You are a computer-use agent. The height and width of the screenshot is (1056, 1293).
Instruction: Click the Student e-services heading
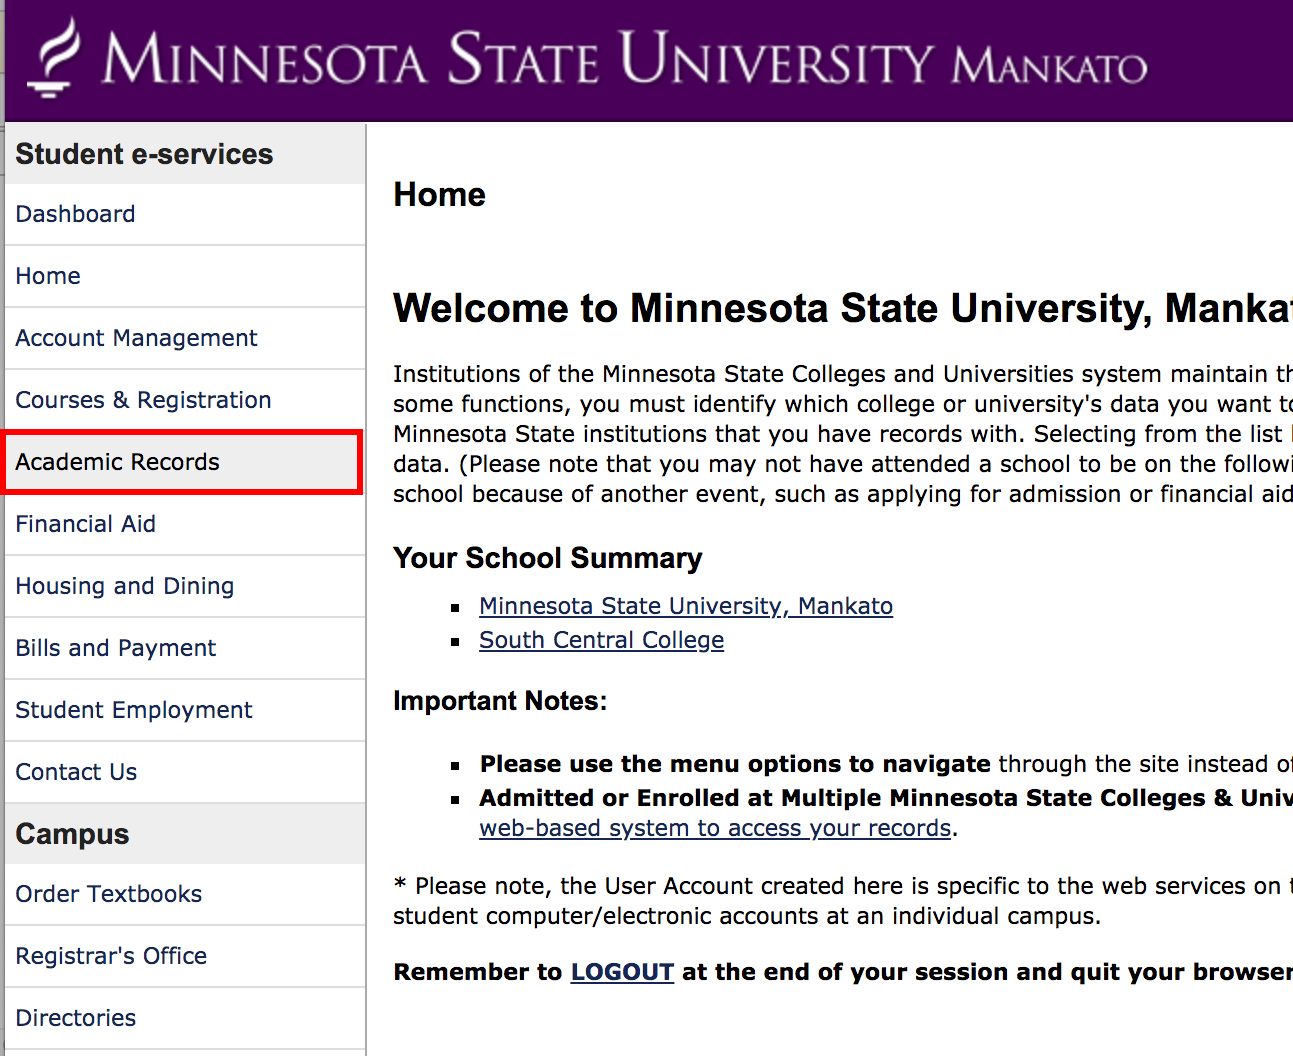point(144,154)
